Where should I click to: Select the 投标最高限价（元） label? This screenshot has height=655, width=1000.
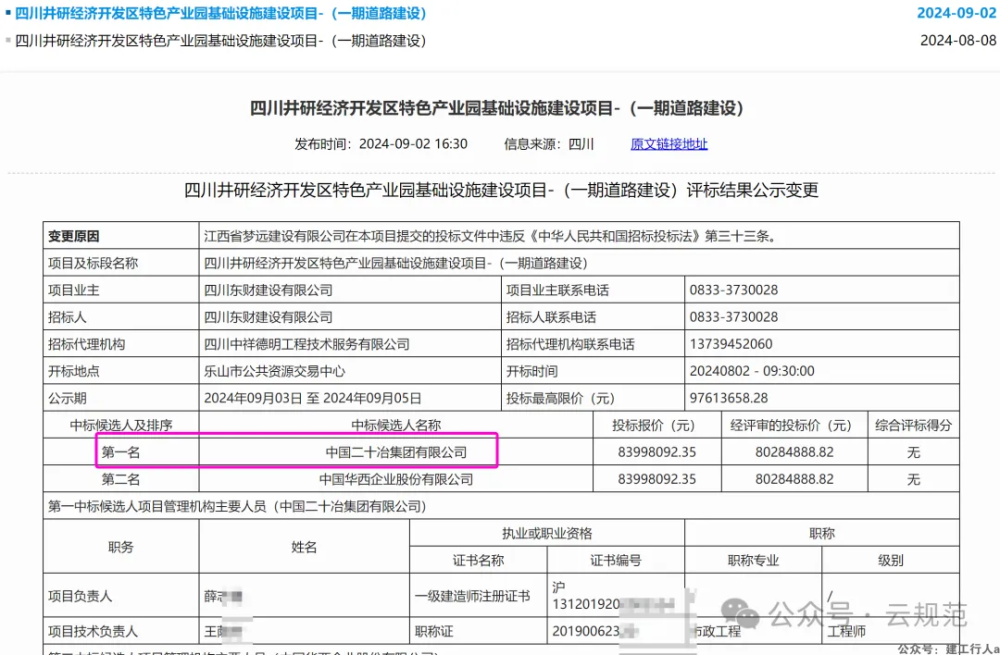pyautogui.click(x=561, y=399)
